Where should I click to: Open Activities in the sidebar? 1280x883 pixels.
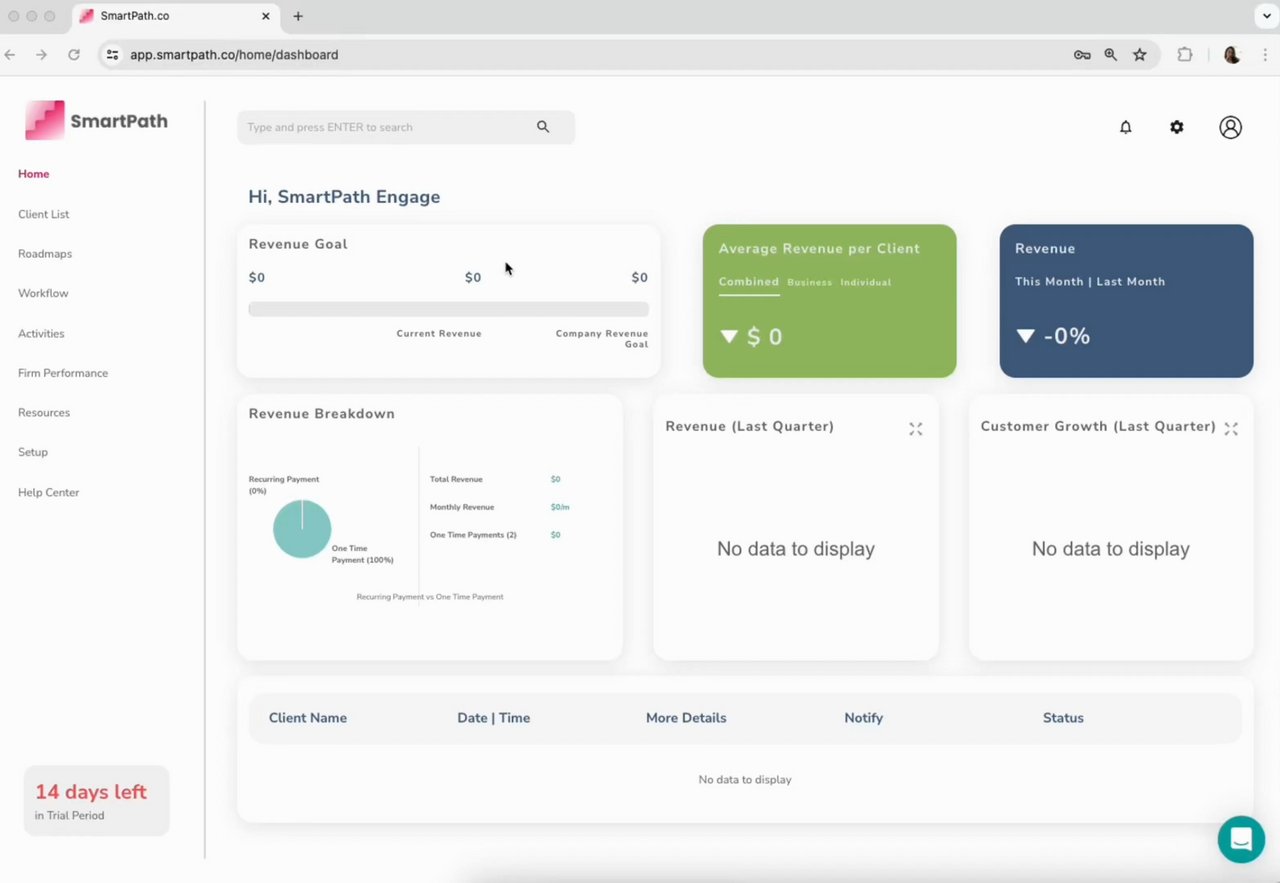pyautogui.click(x=41, y=333)
